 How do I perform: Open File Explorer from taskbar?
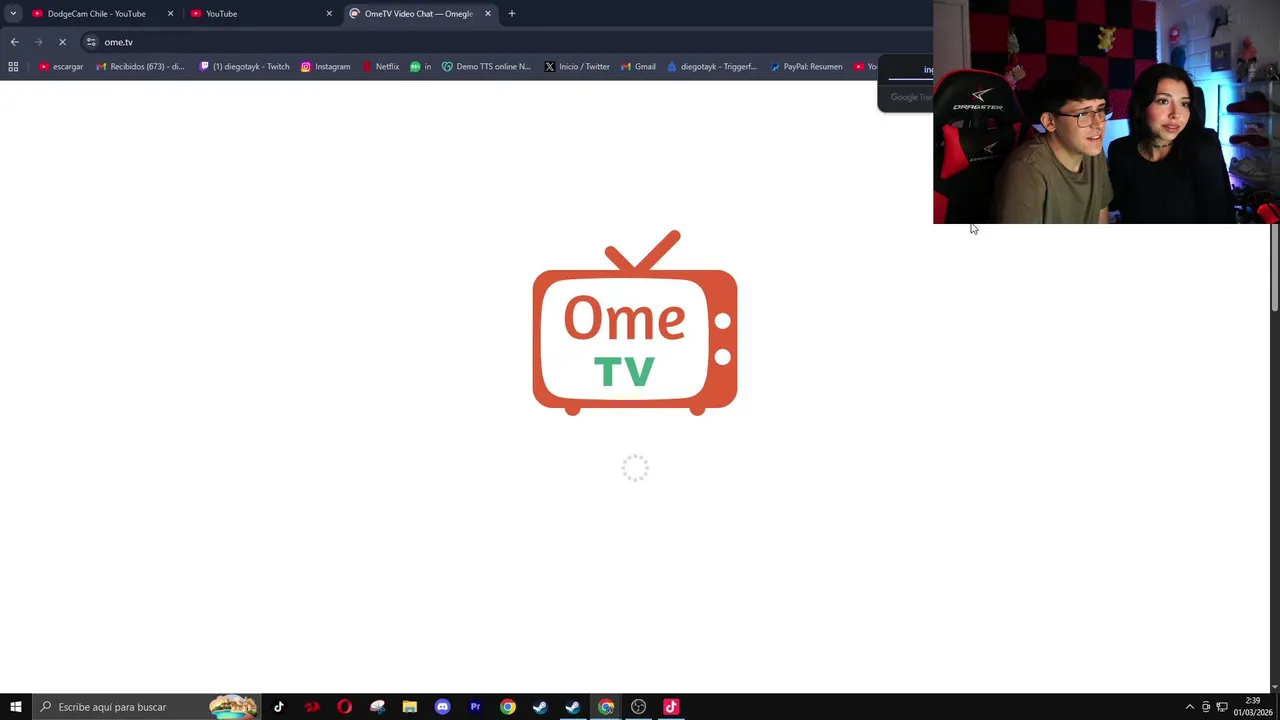click(410, 707)
